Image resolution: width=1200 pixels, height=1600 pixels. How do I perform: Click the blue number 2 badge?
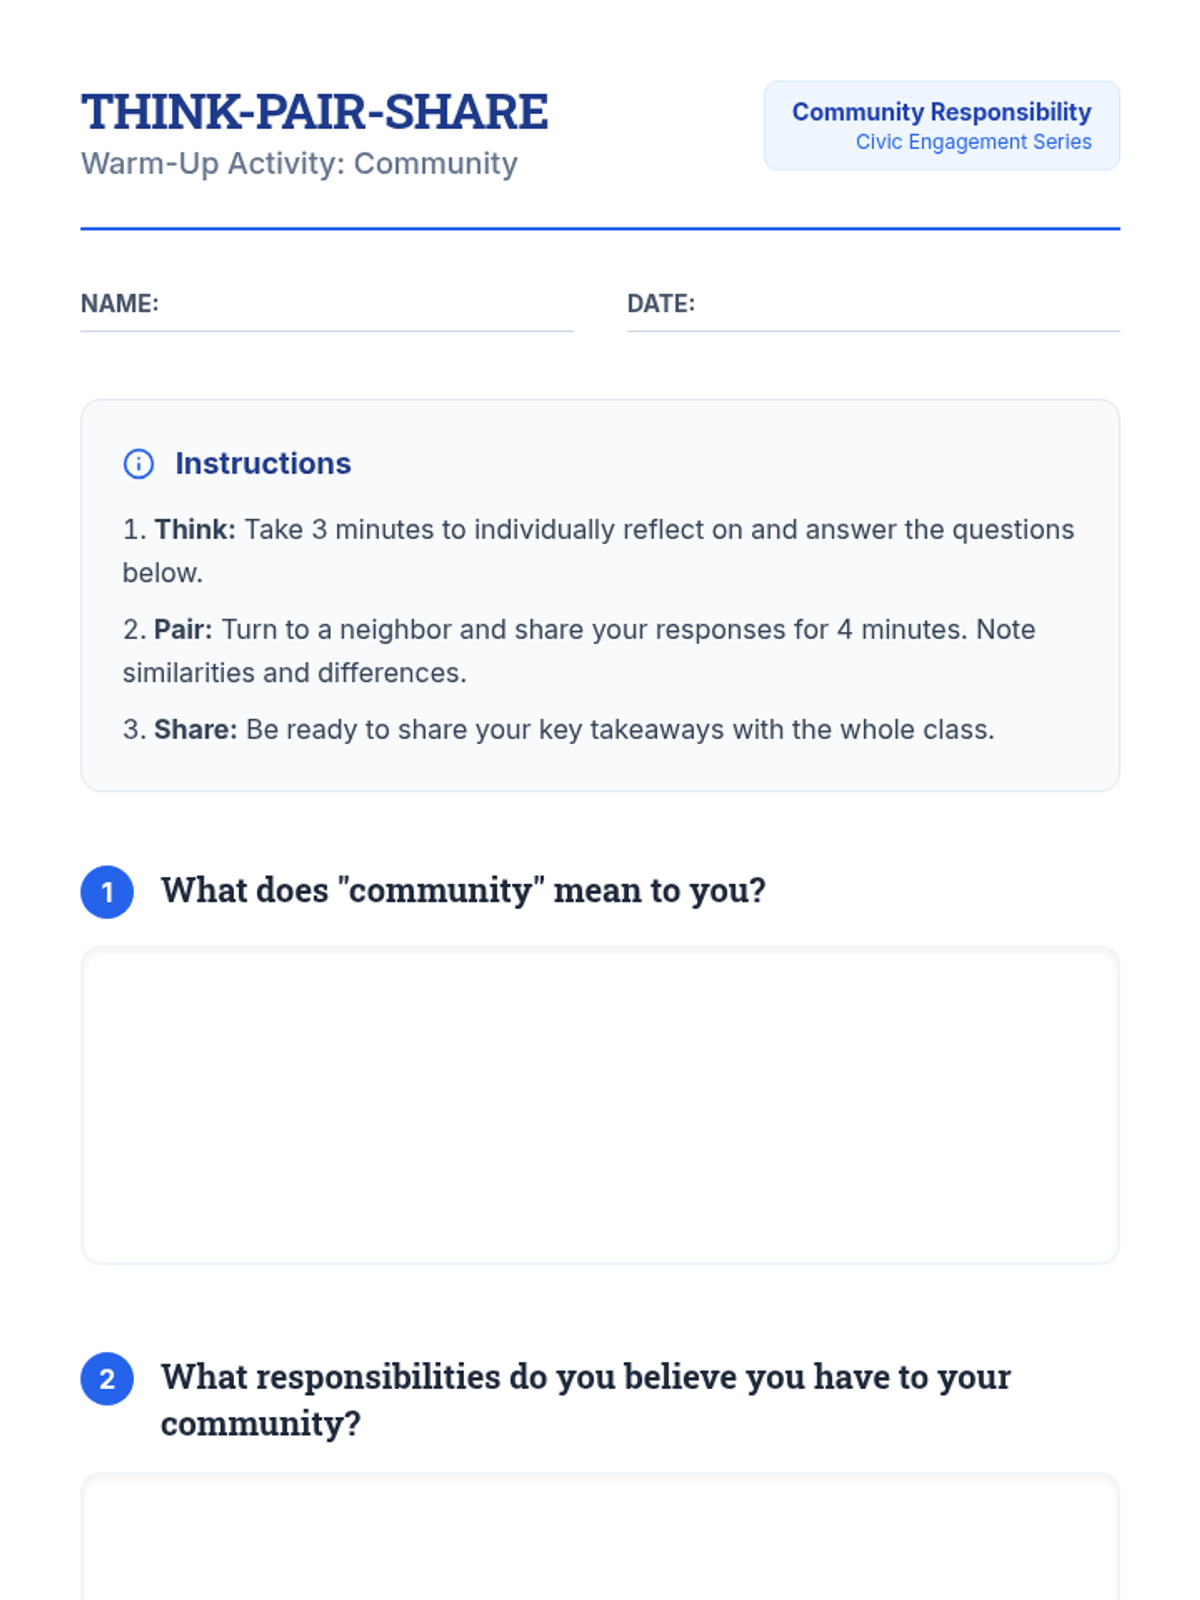[107, 1379]
